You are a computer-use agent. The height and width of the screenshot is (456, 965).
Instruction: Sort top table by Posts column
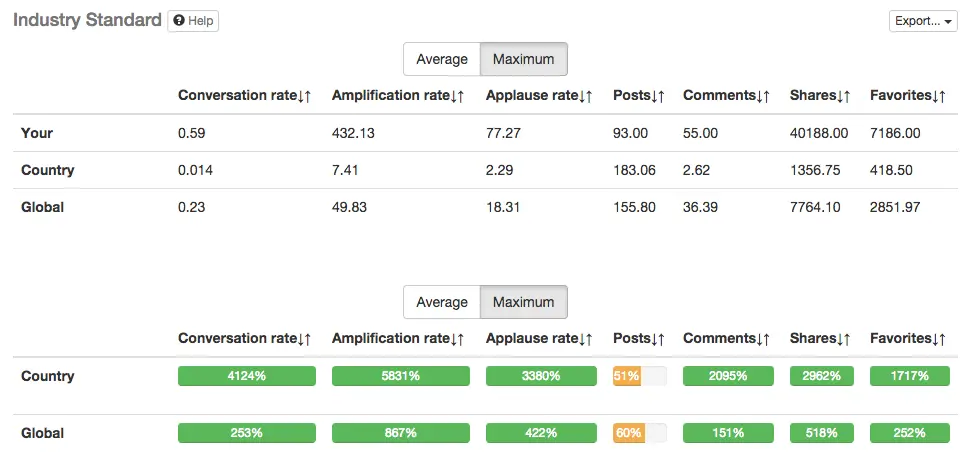tap(639, 96)
